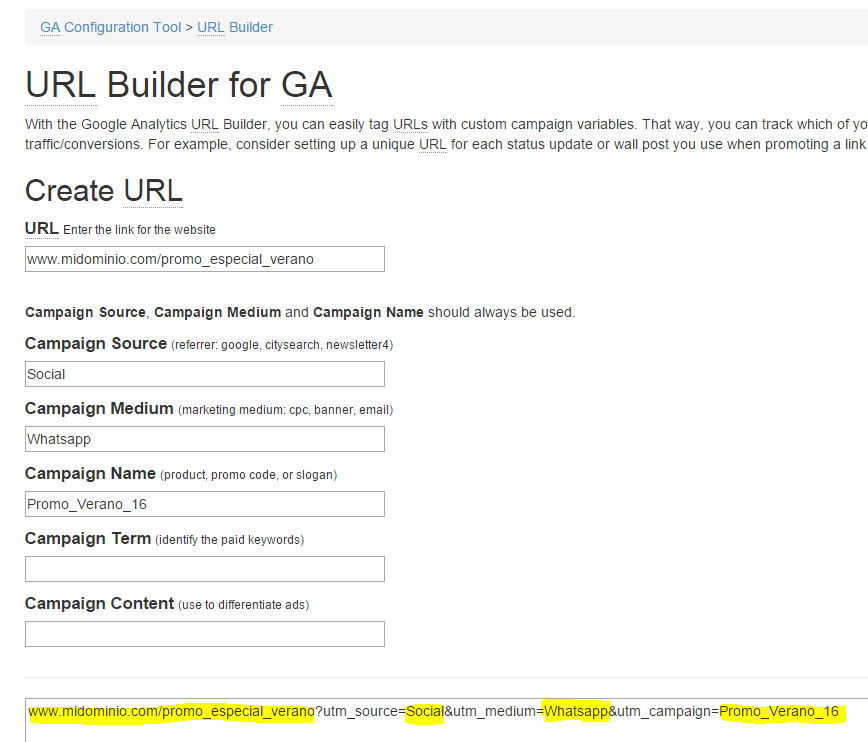Click the Campaign Source input field
This screenshot has height=742, width=868.
tap(205, 374)
